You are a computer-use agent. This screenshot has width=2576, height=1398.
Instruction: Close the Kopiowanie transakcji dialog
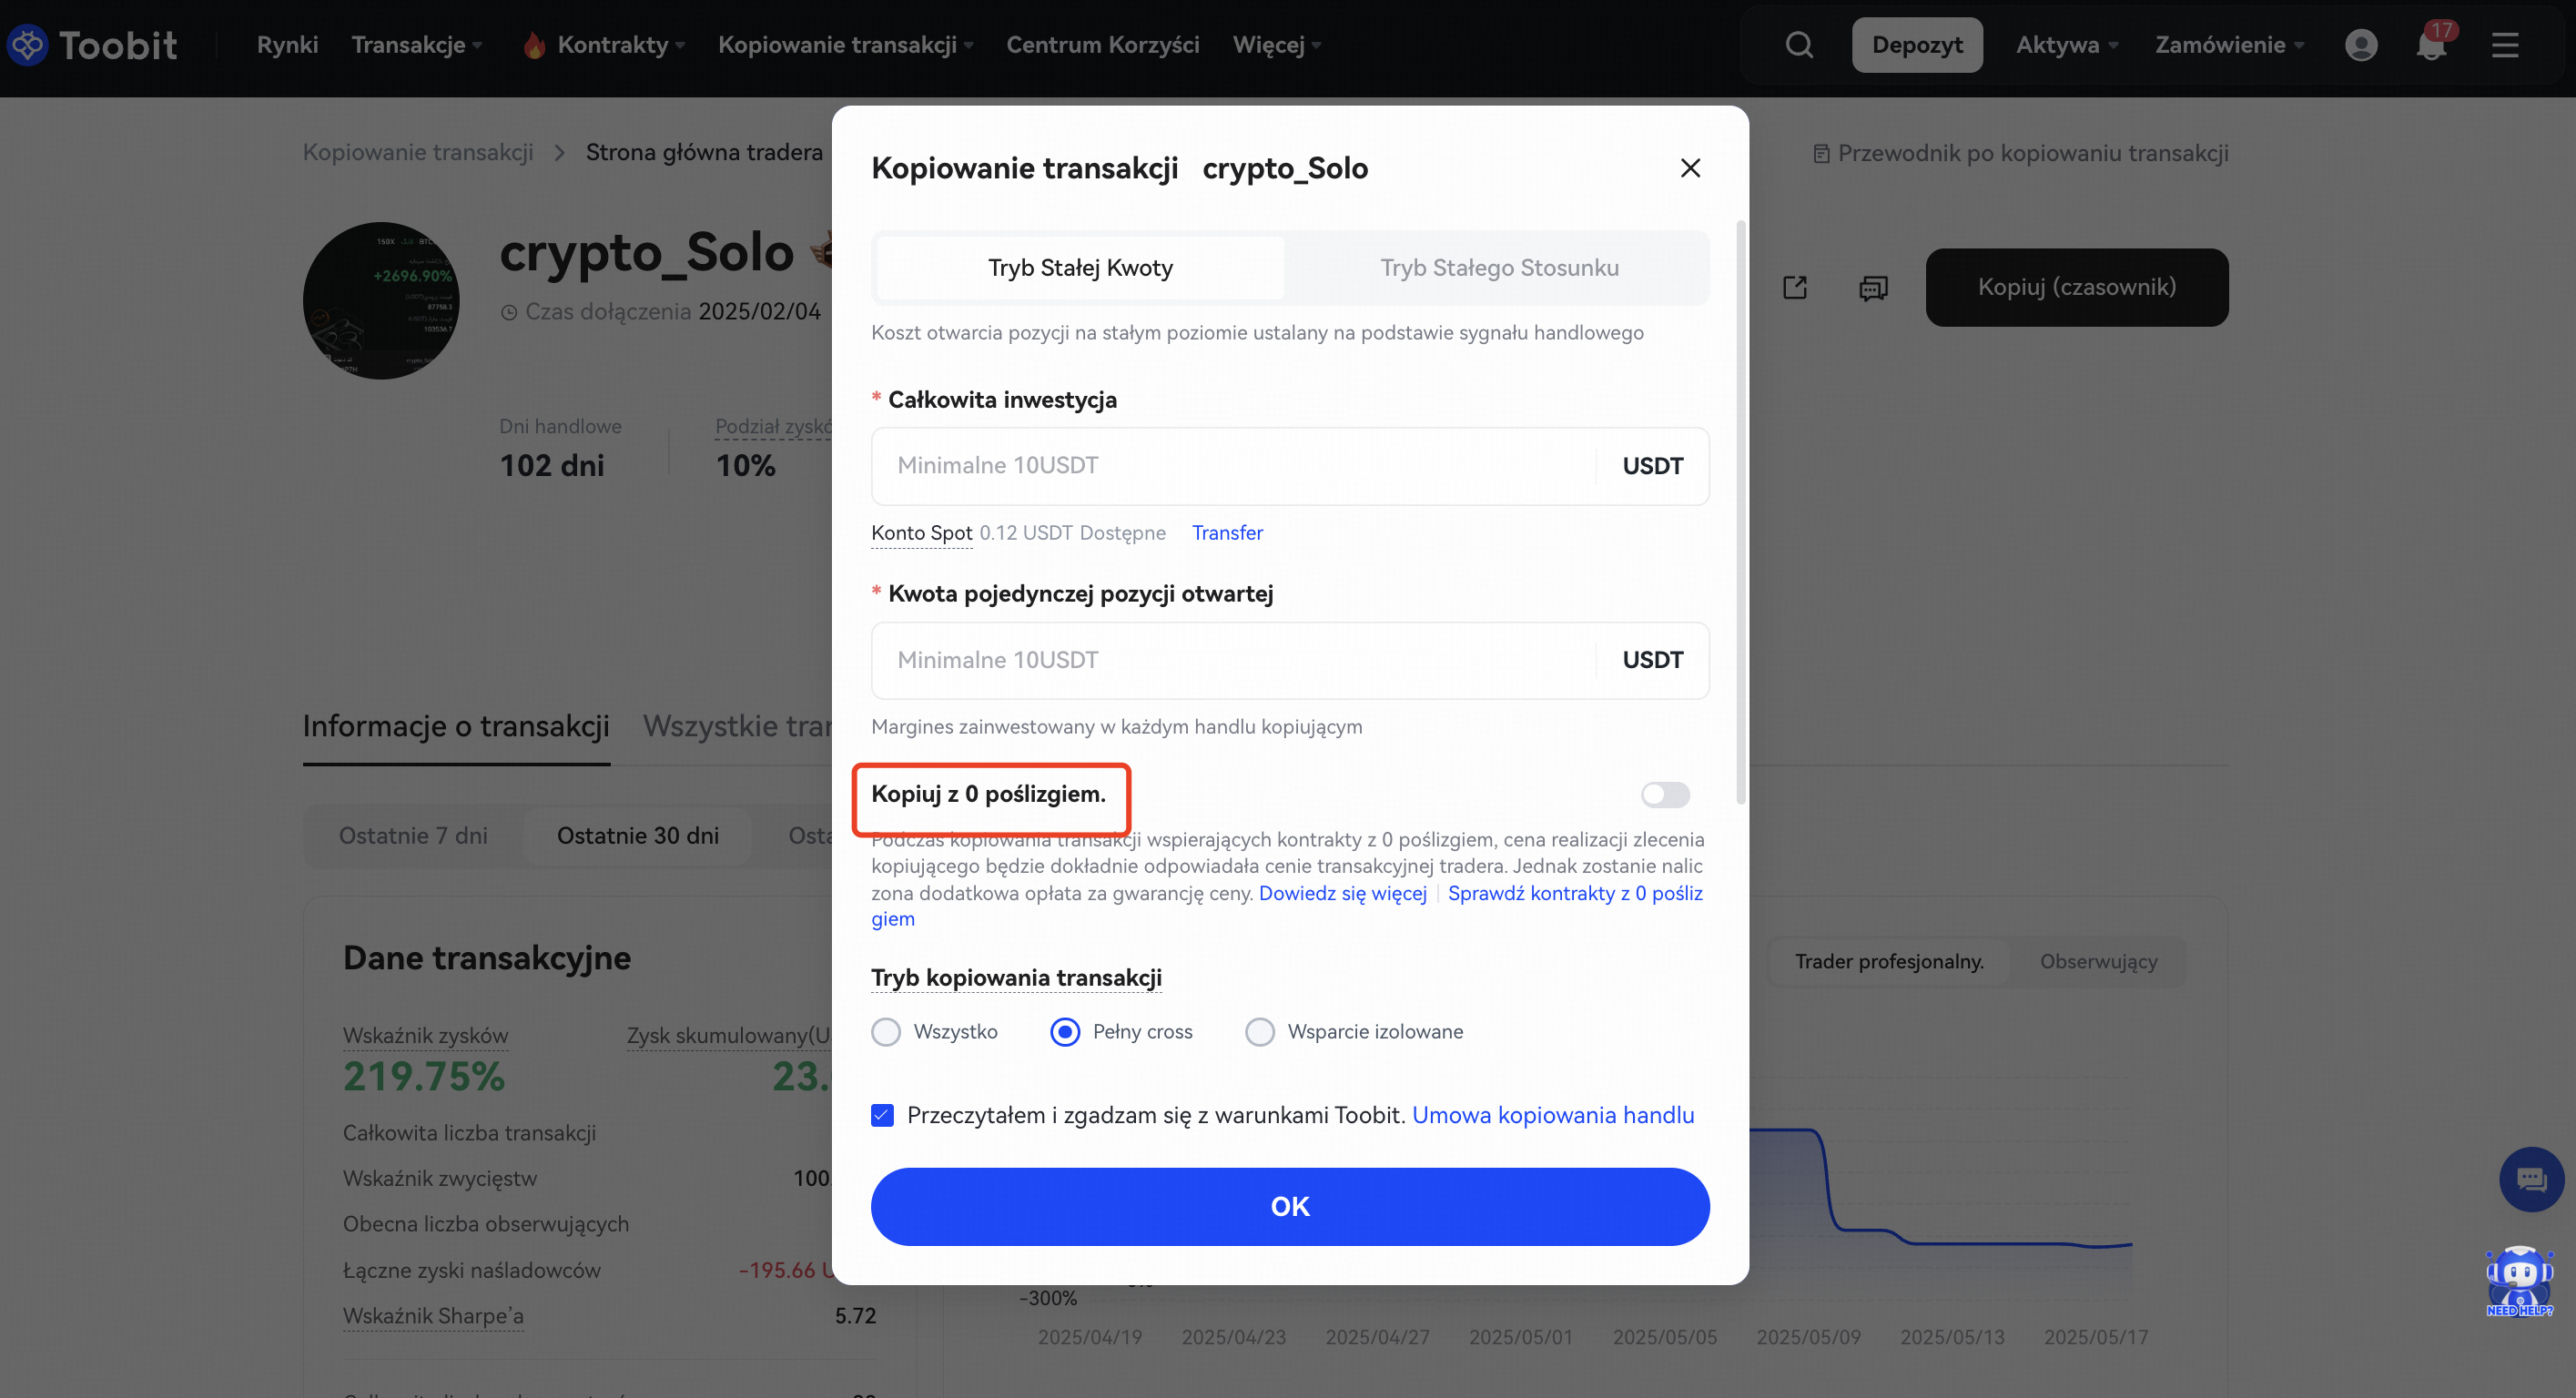click(x=1690, y=168)
